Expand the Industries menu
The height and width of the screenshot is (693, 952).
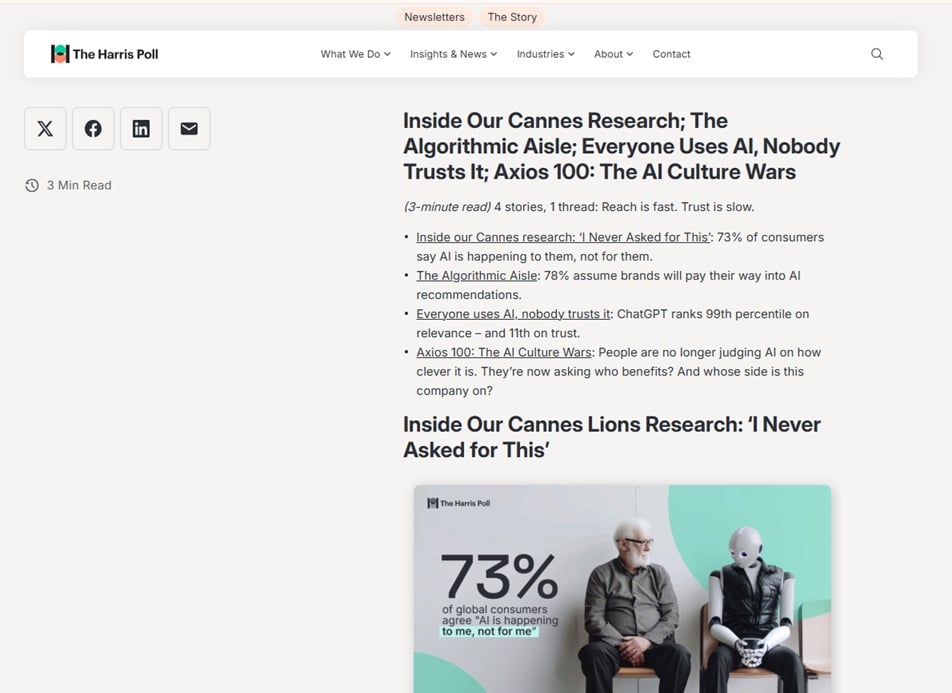[x=545, y=54]
